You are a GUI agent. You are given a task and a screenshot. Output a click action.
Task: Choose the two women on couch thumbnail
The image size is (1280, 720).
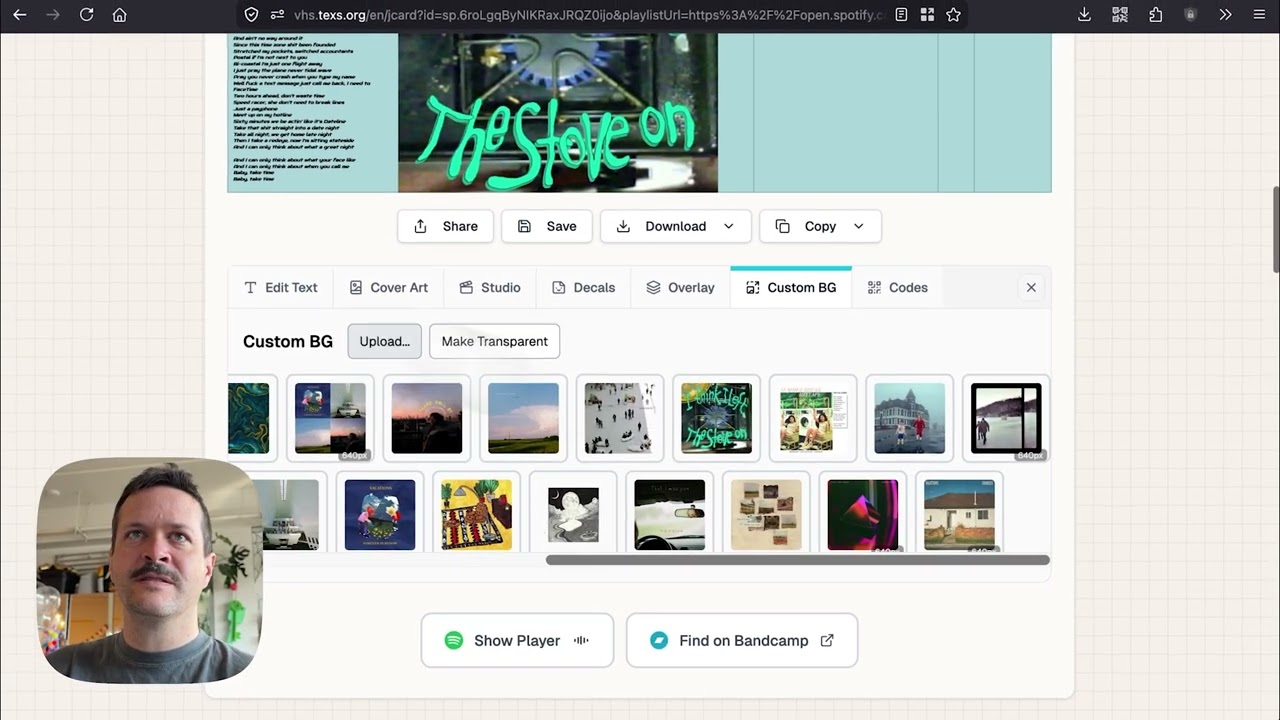[x=812, y=418]
